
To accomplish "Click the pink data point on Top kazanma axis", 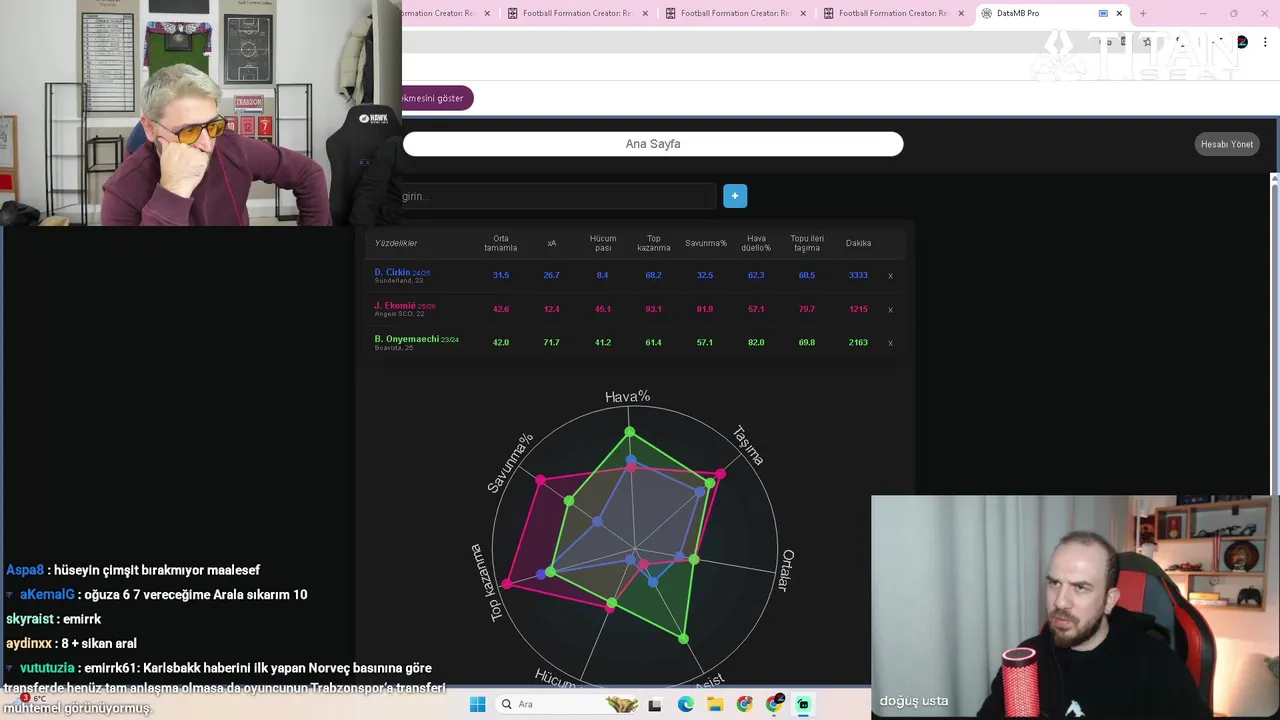I will coord(508,583).
